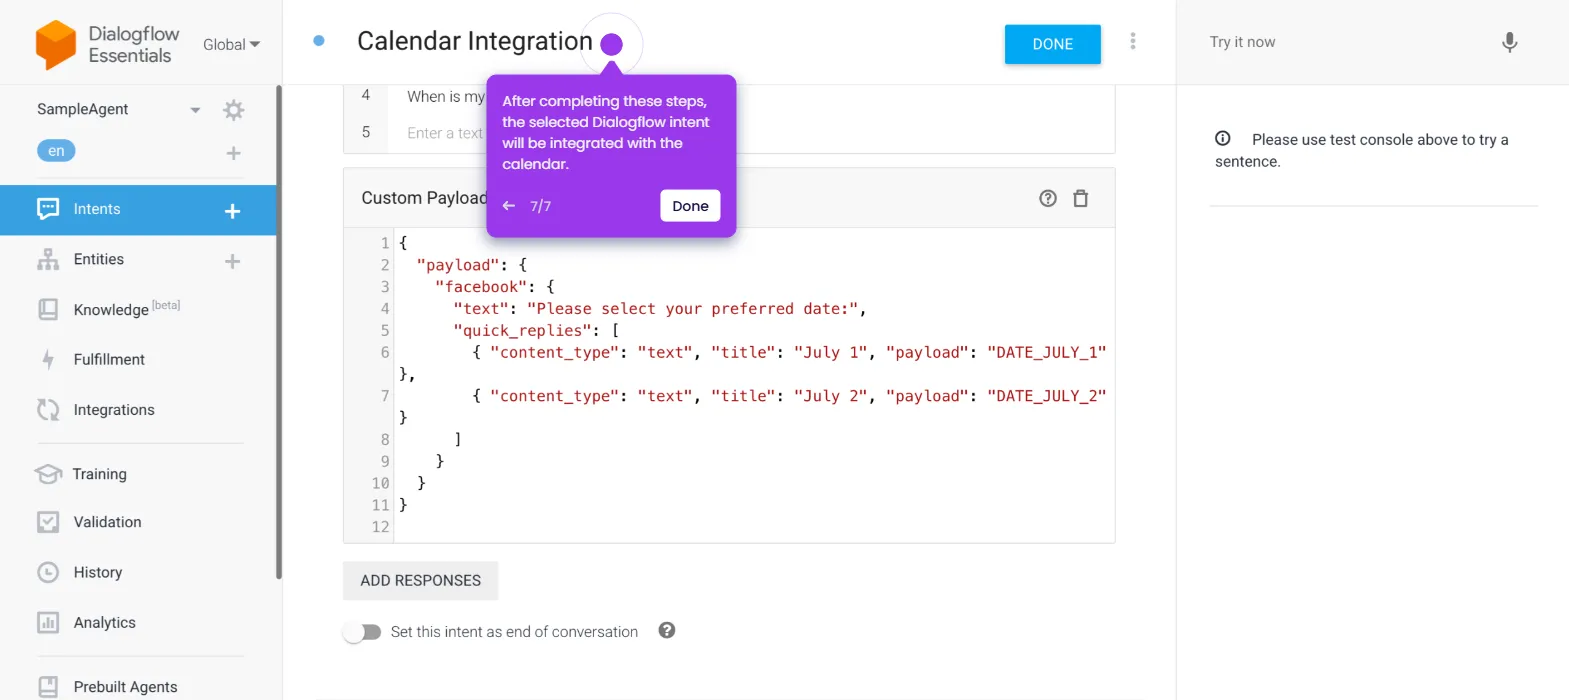The image size is (1569, 700).
Task: Open Validation section
Action: (x=107, y=522)
